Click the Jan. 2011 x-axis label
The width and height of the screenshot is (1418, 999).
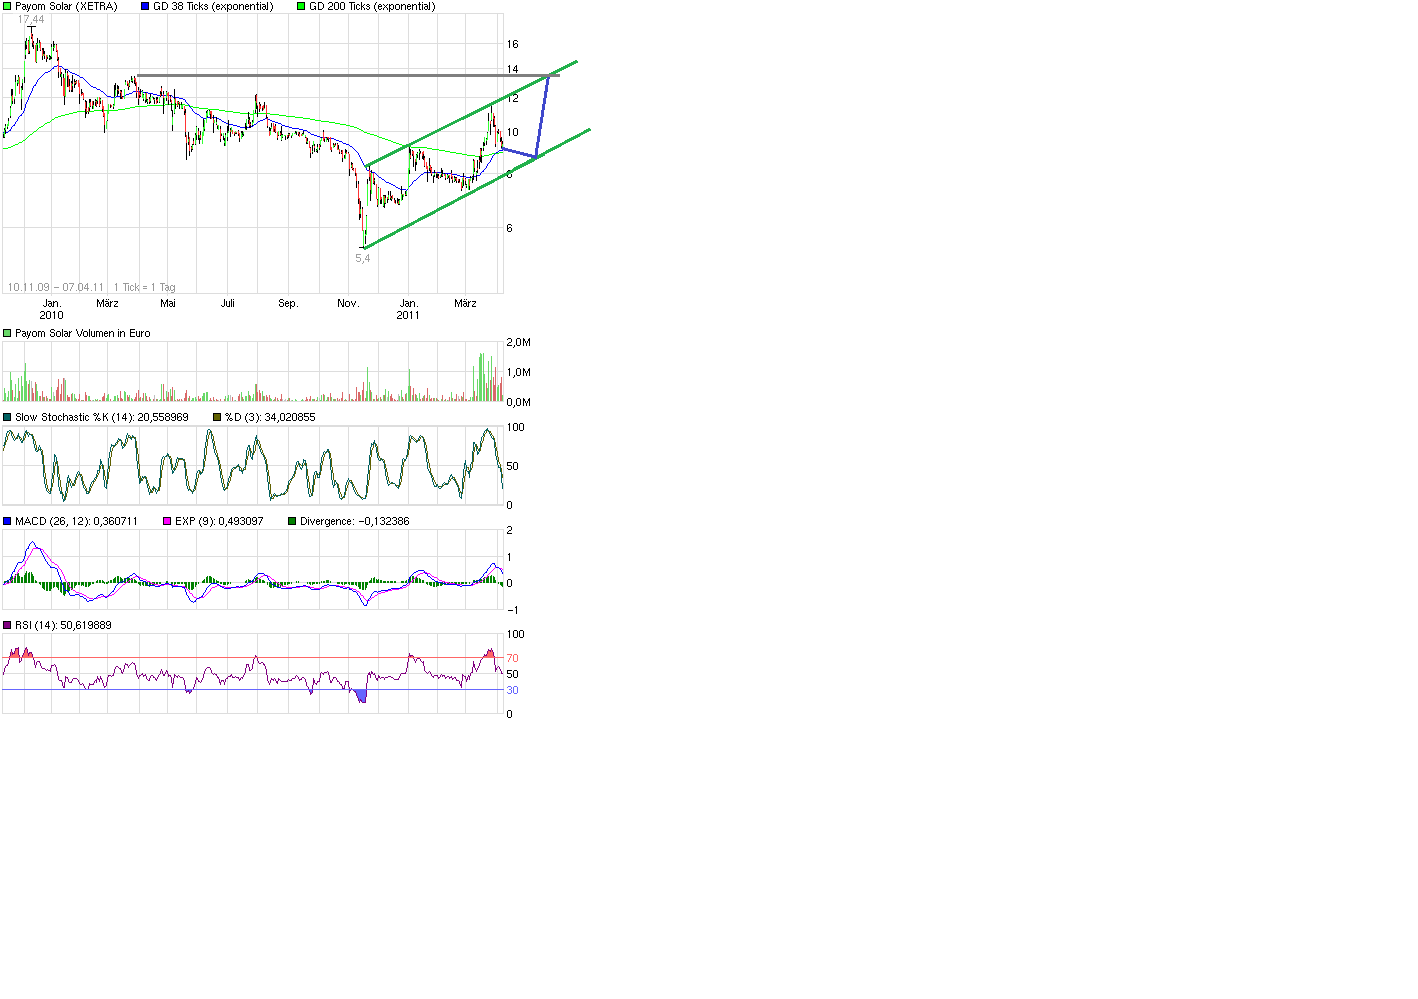[x=408, y=309]
